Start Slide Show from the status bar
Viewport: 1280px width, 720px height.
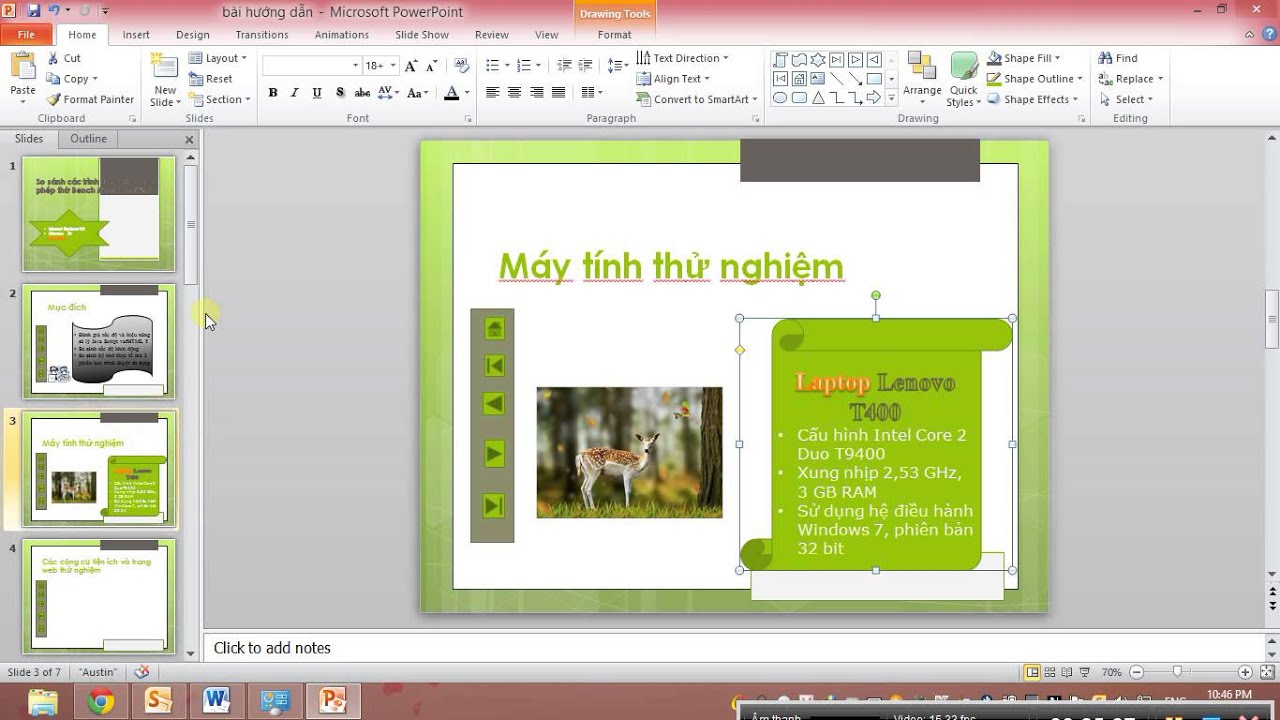click(x=1085, y=672)
